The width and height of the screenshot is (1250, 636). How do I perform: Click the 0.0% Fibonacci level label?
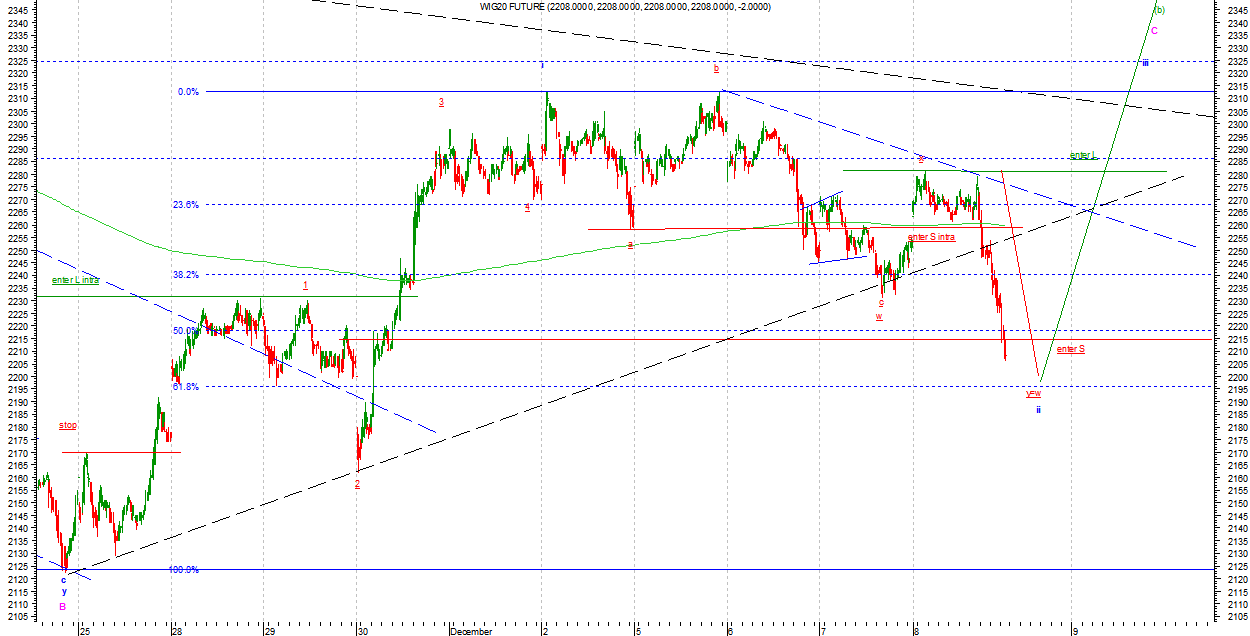point(188,92)
